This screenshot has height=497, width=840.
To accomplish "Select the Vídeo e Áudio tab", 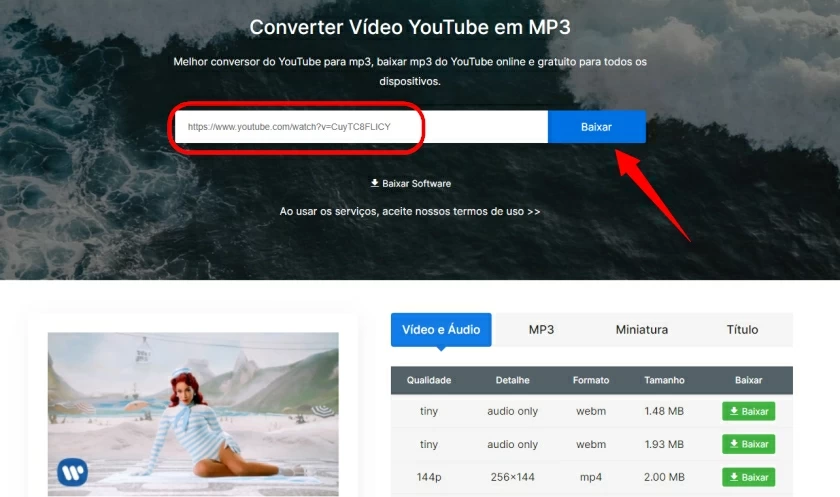I will coord(441,329).
